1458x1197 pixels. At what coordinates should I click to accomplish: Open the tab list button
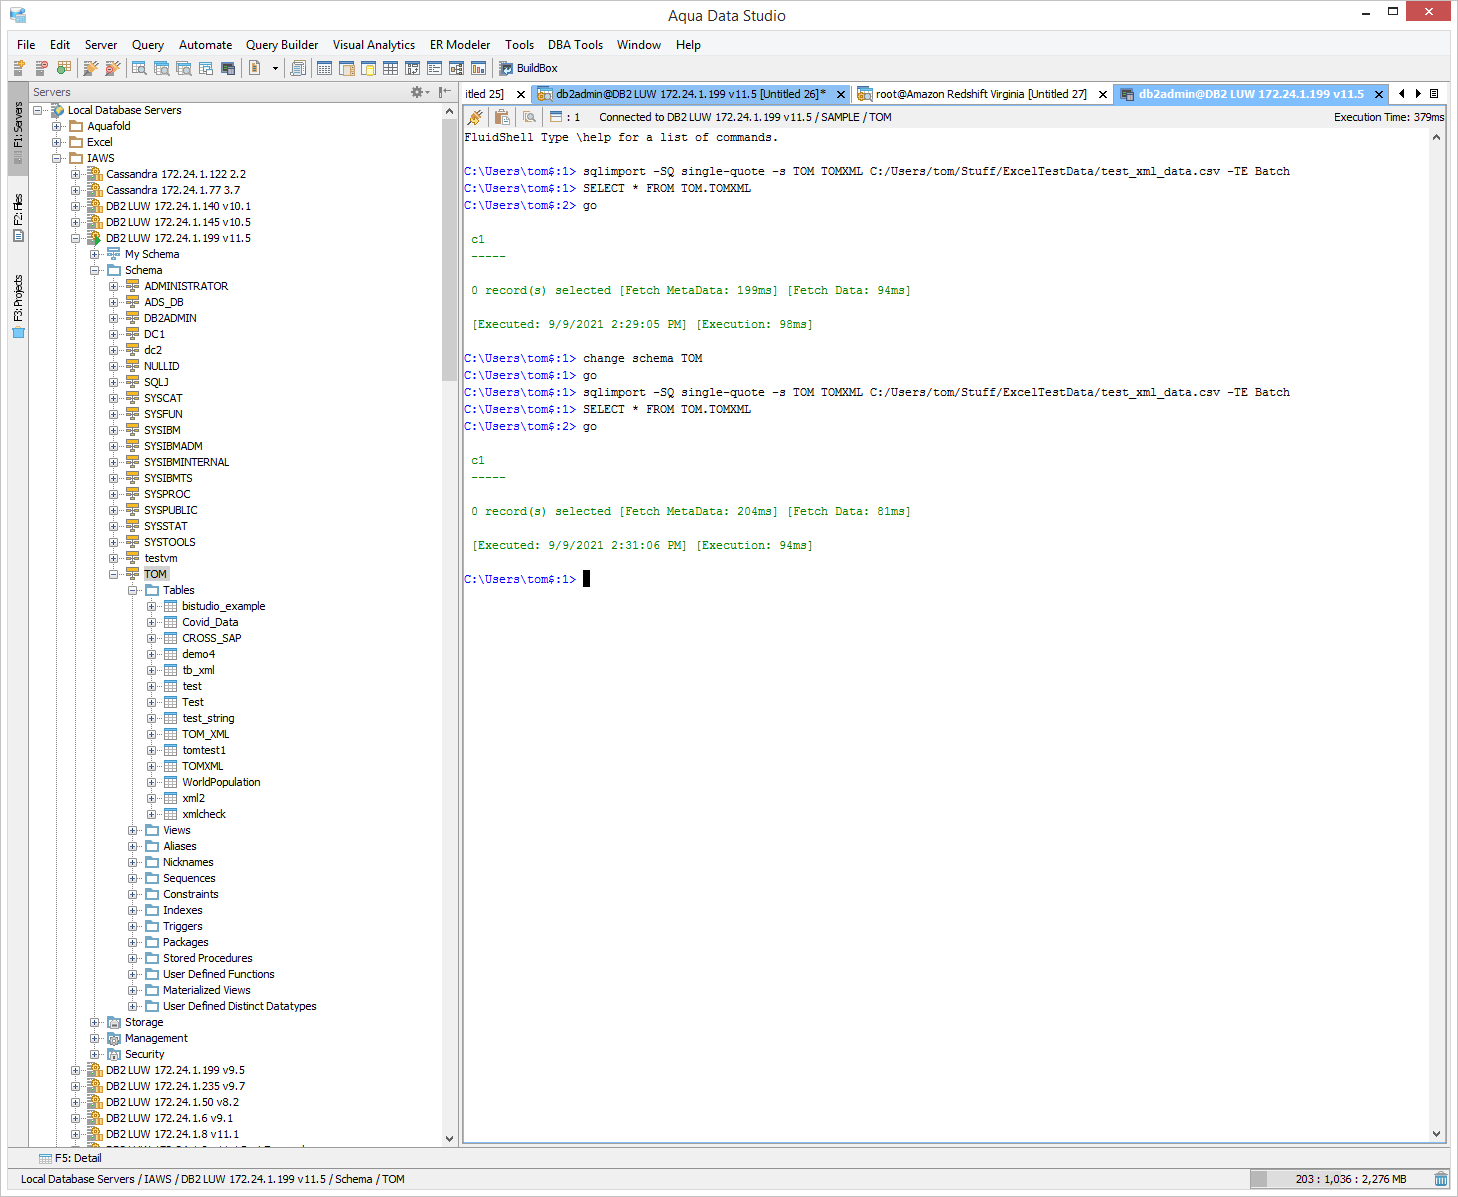click(1434, 94)
